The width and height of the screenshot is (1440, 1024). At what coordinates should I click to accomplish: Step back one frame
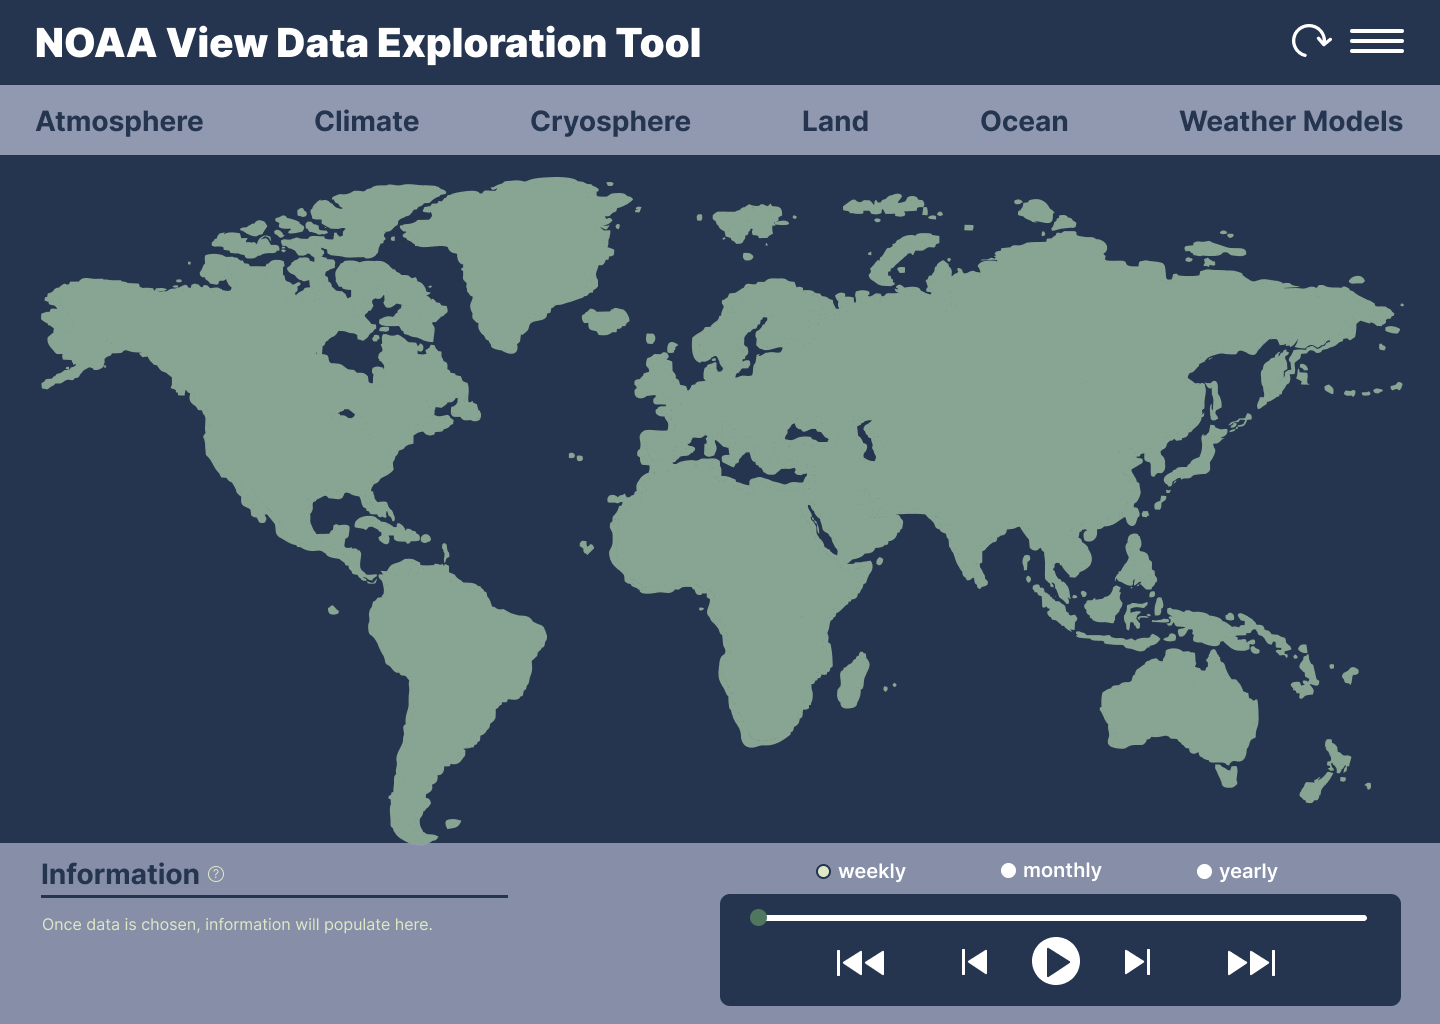click(974, 962)
